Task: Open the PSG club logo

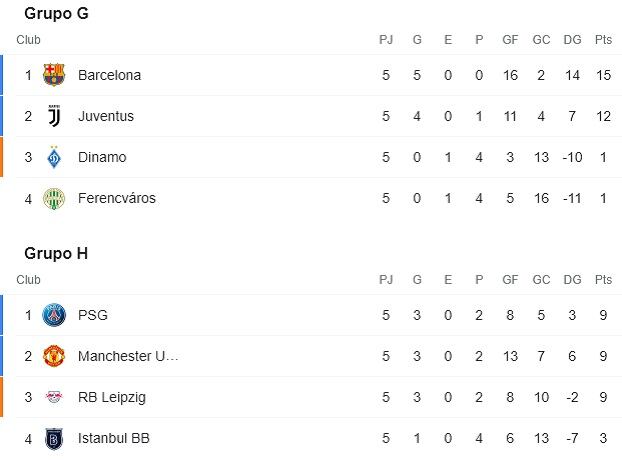Action: 54,315
